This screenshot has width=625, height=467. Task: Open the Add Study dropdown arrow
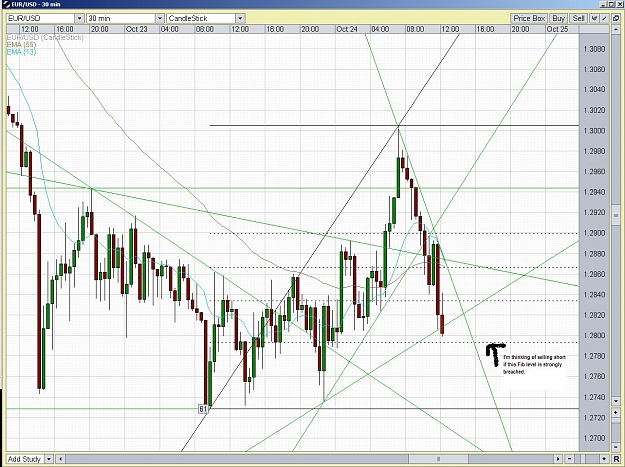49,459
